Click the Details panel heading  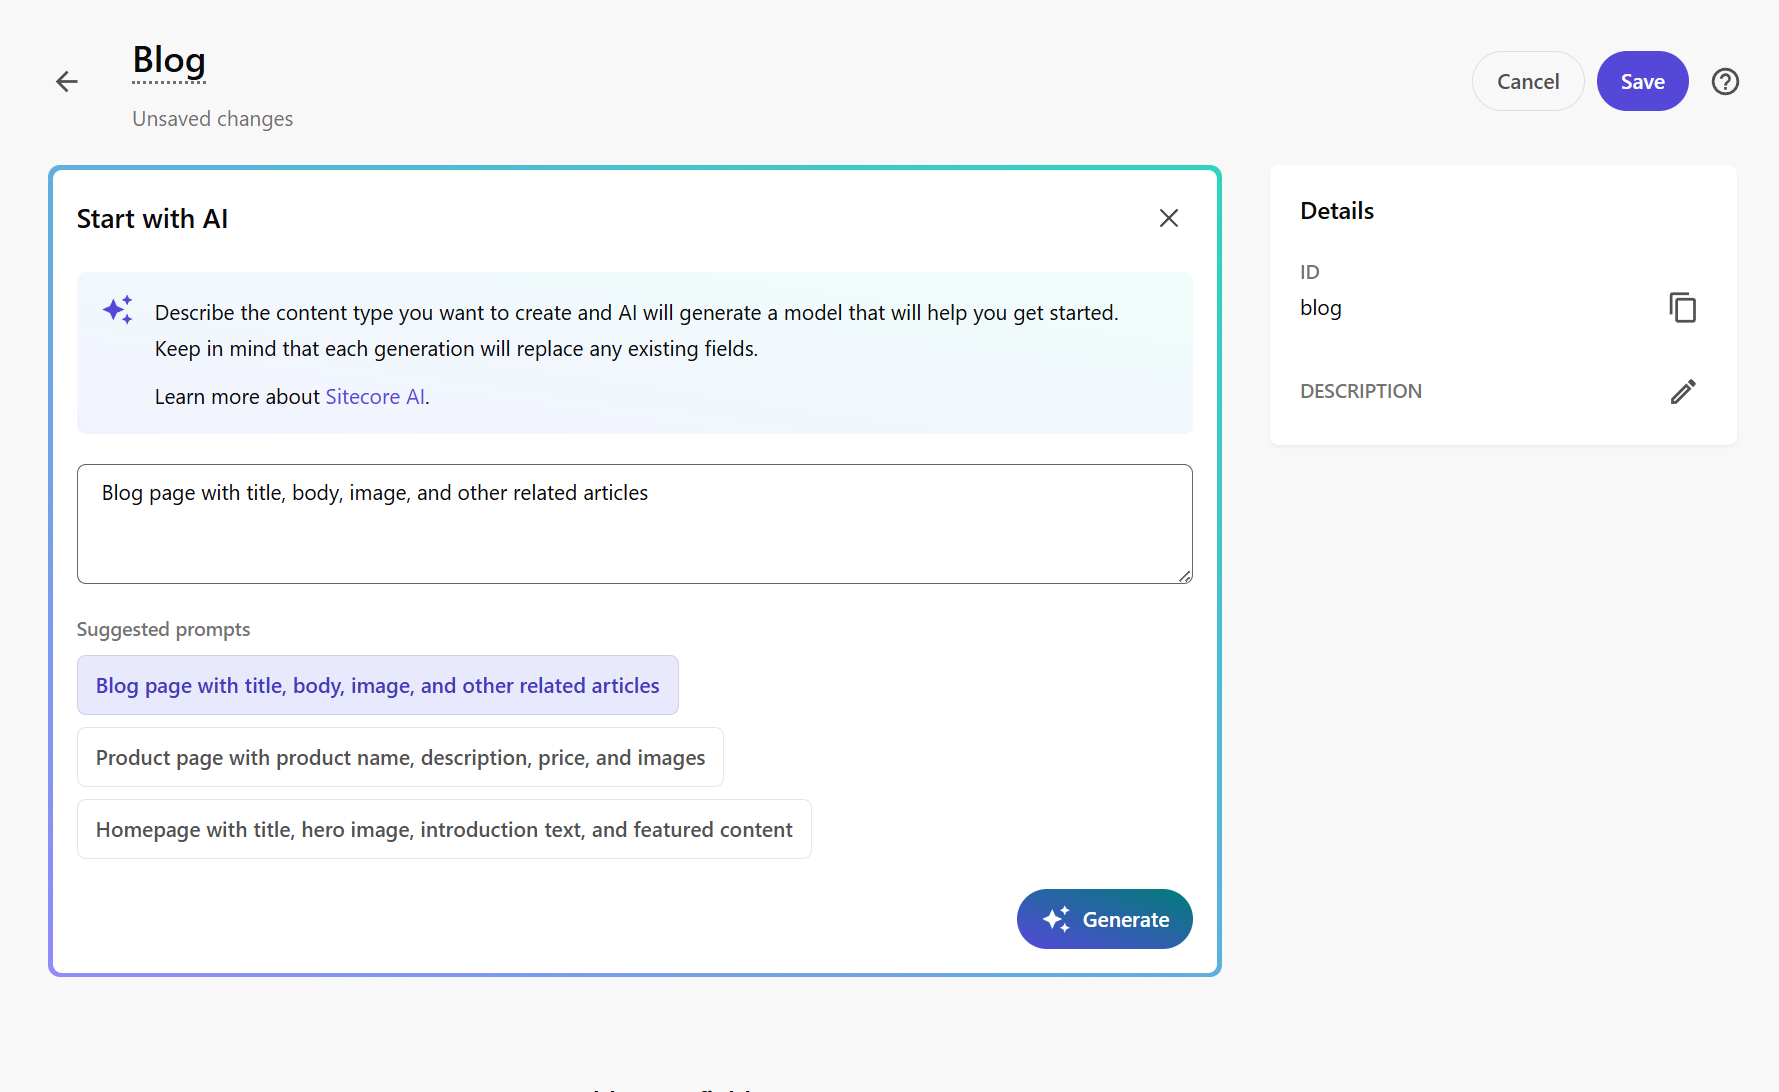(x=1337, y=211)
